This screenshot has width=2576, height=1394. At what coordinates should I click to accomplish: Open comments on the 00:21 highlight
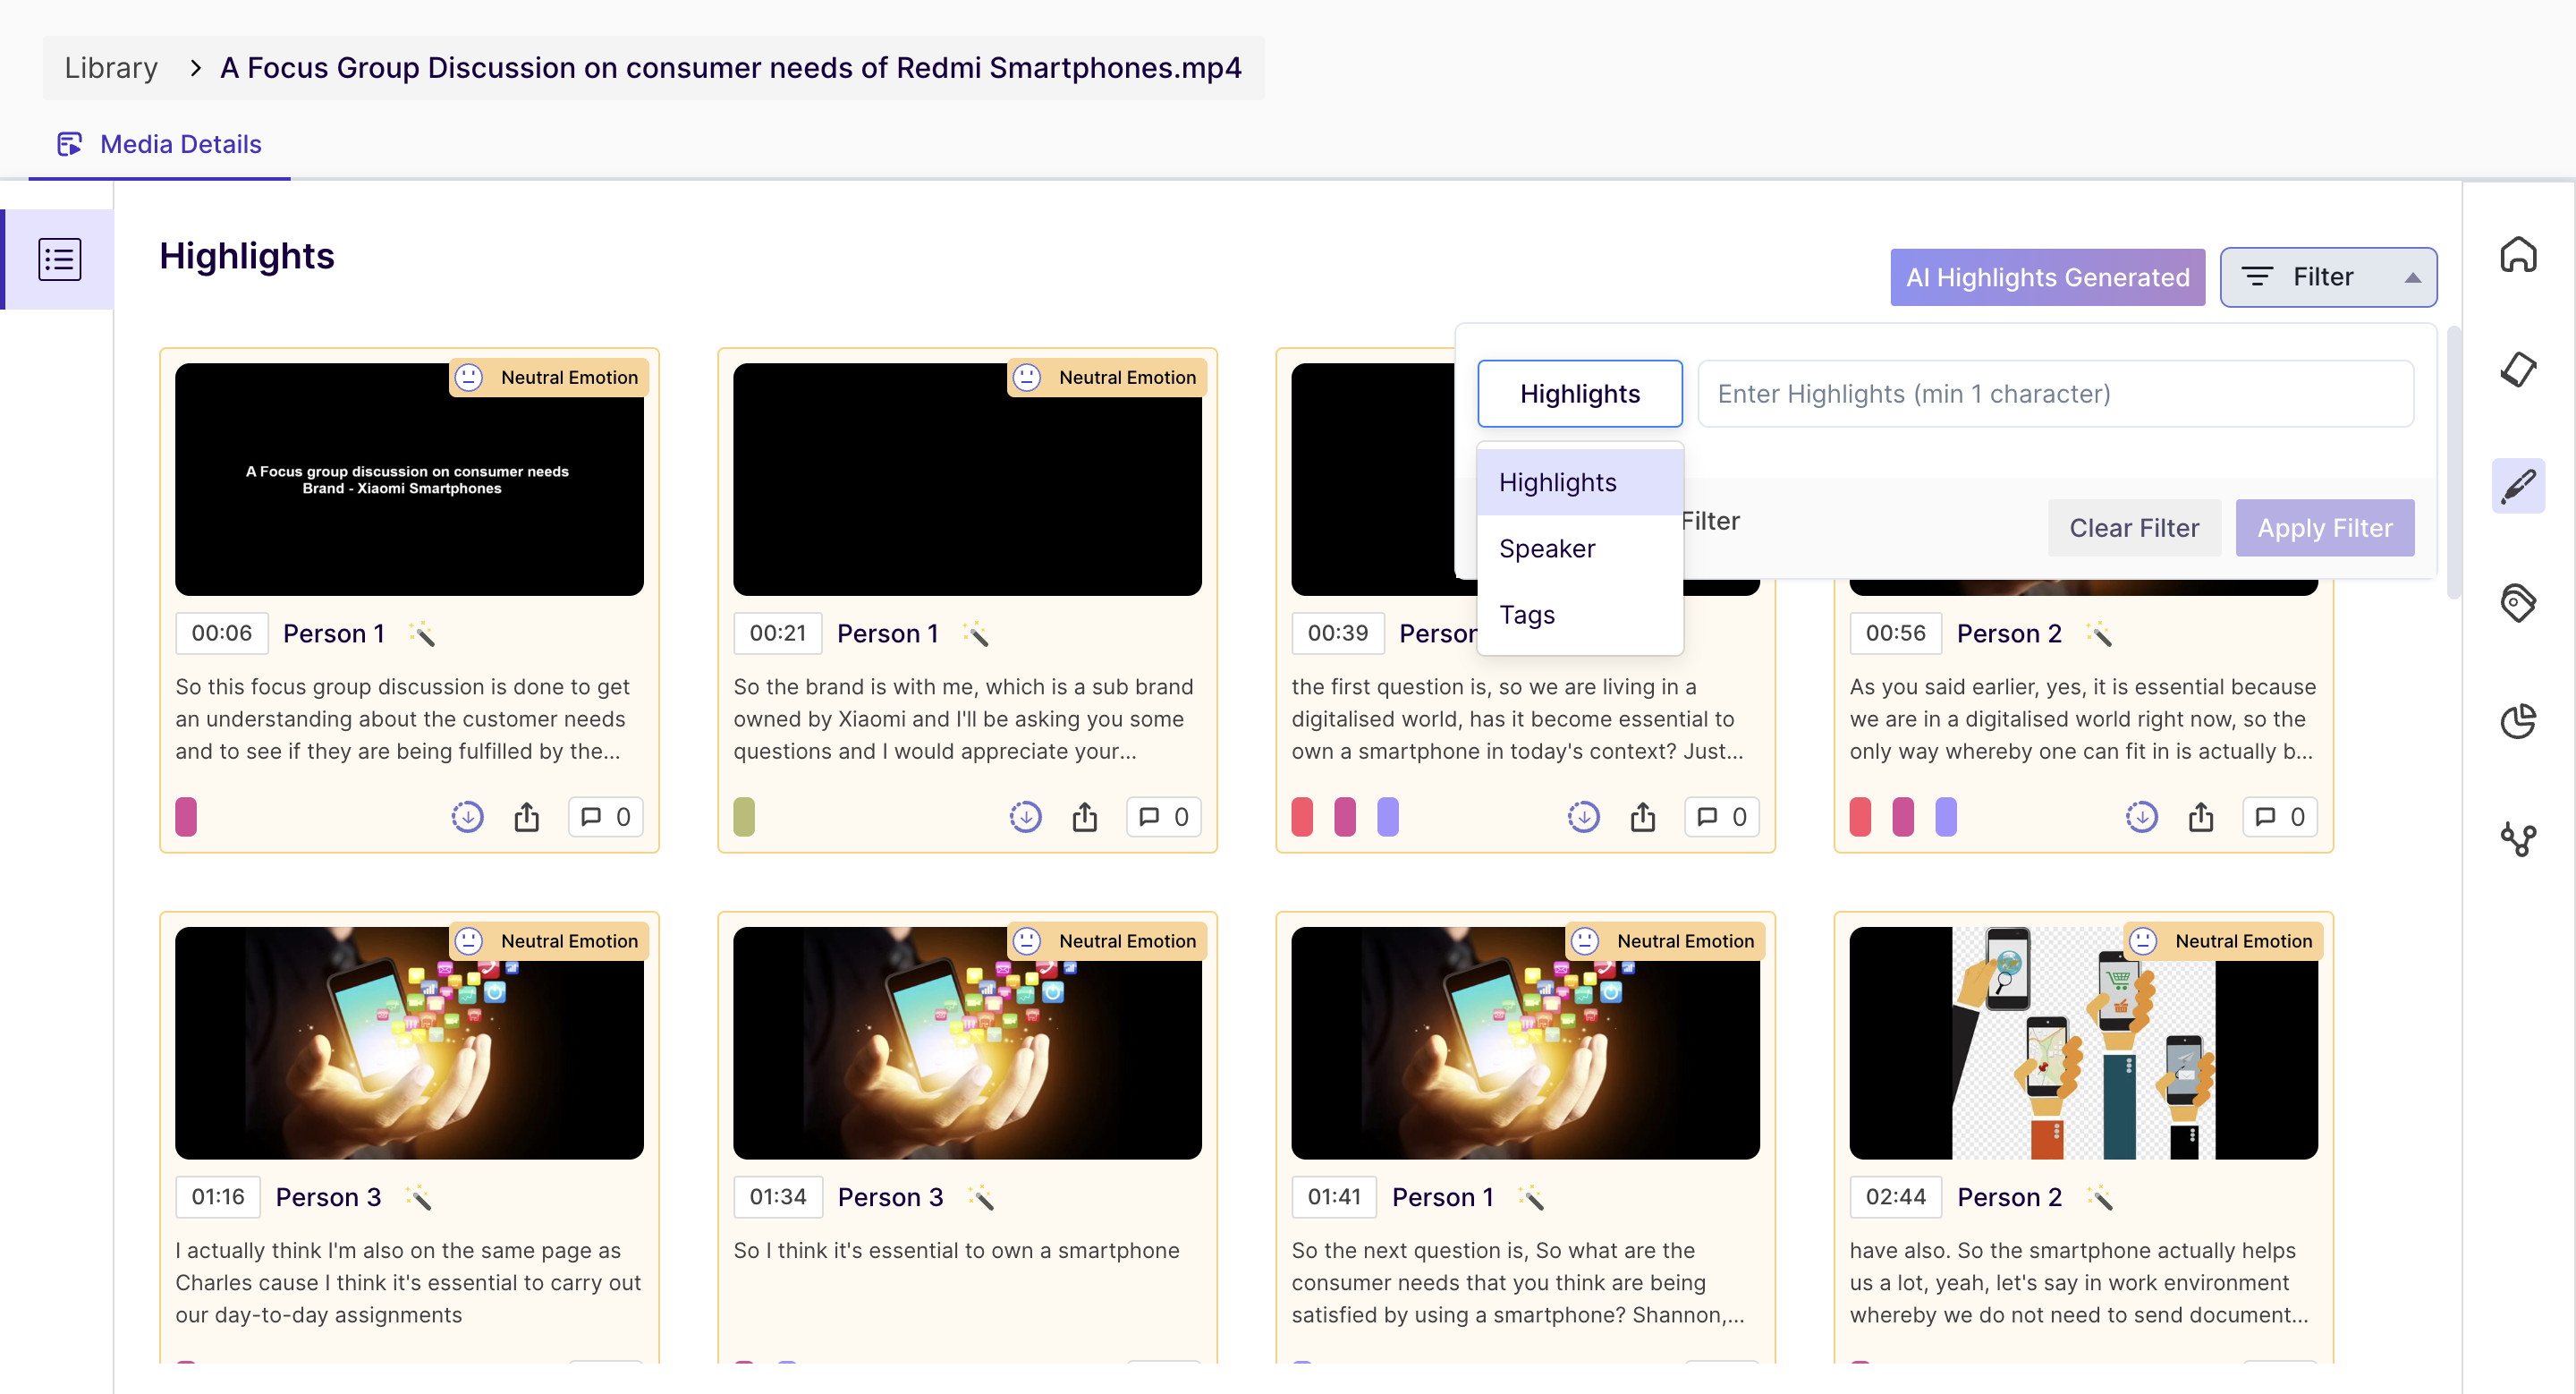pyautogui.click(x=1163, y=817)
